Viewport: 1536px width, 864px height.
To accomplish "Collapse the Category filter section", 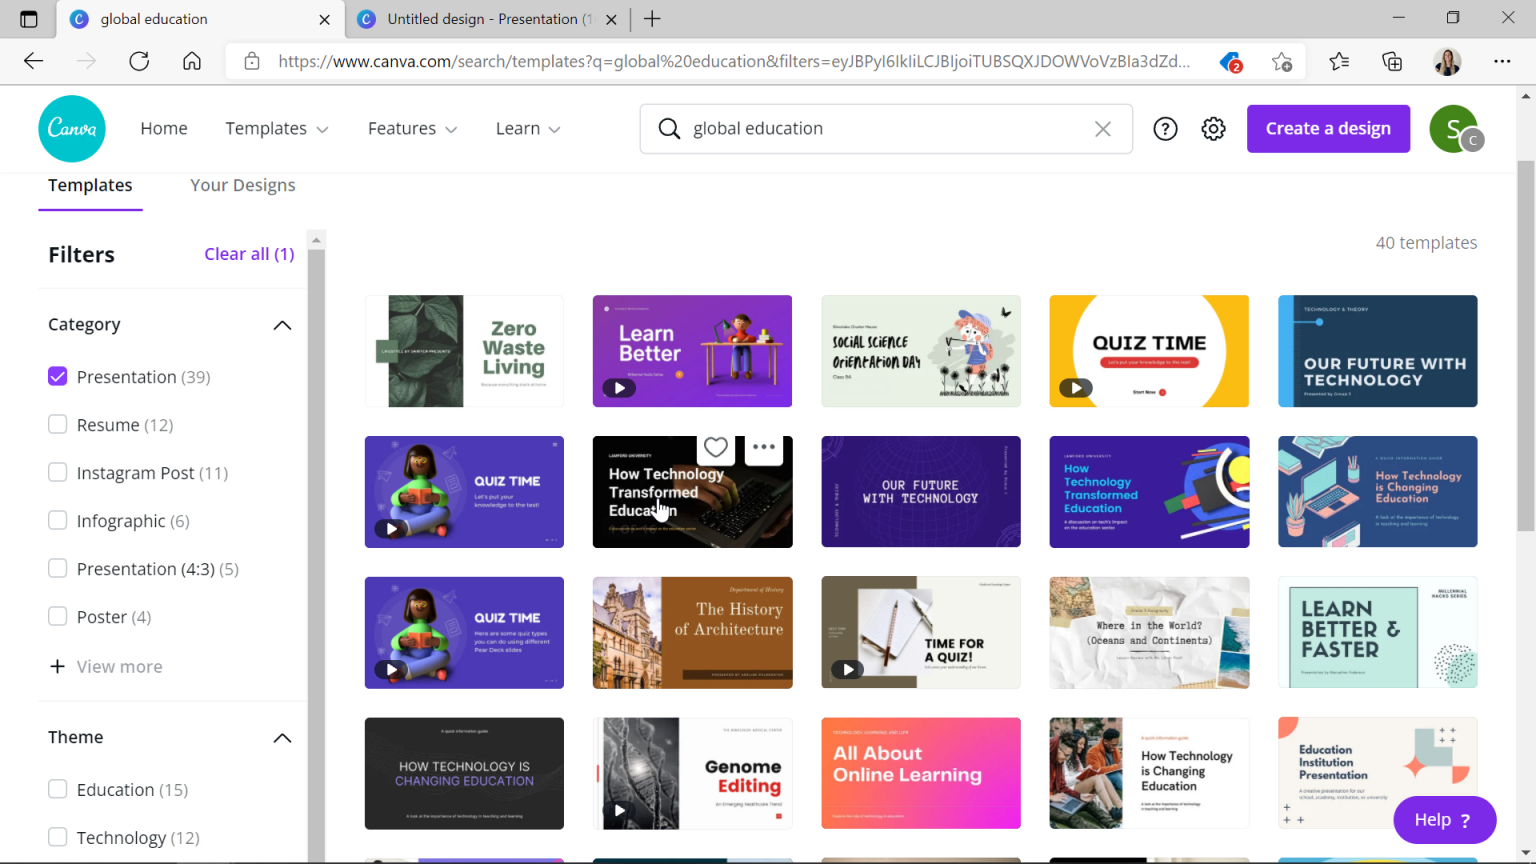I will pos(282,324).
